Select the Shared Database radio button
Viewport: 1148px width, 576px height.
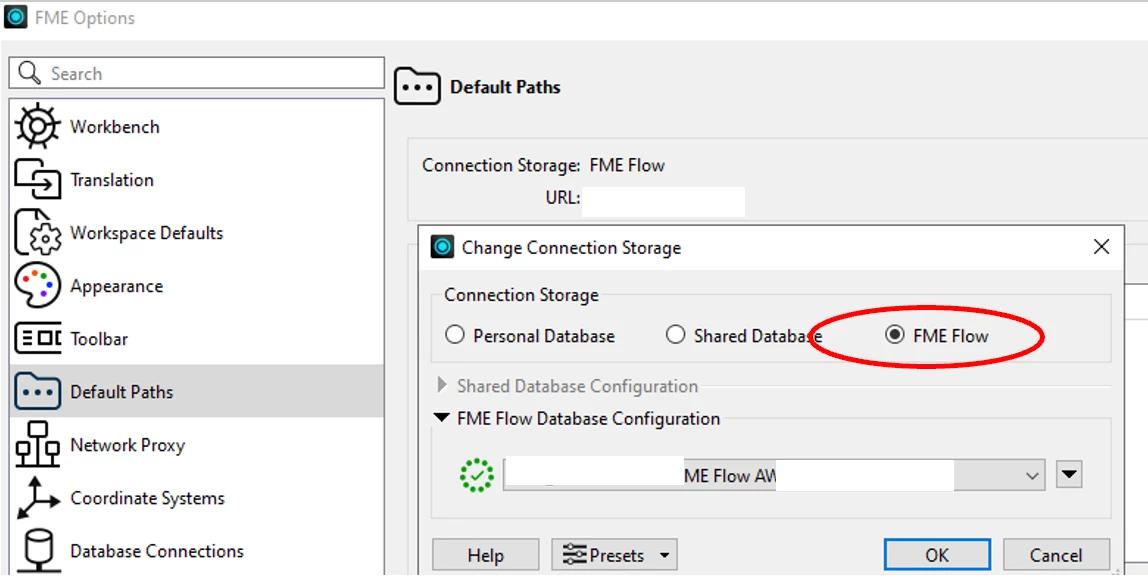[675, 336]
